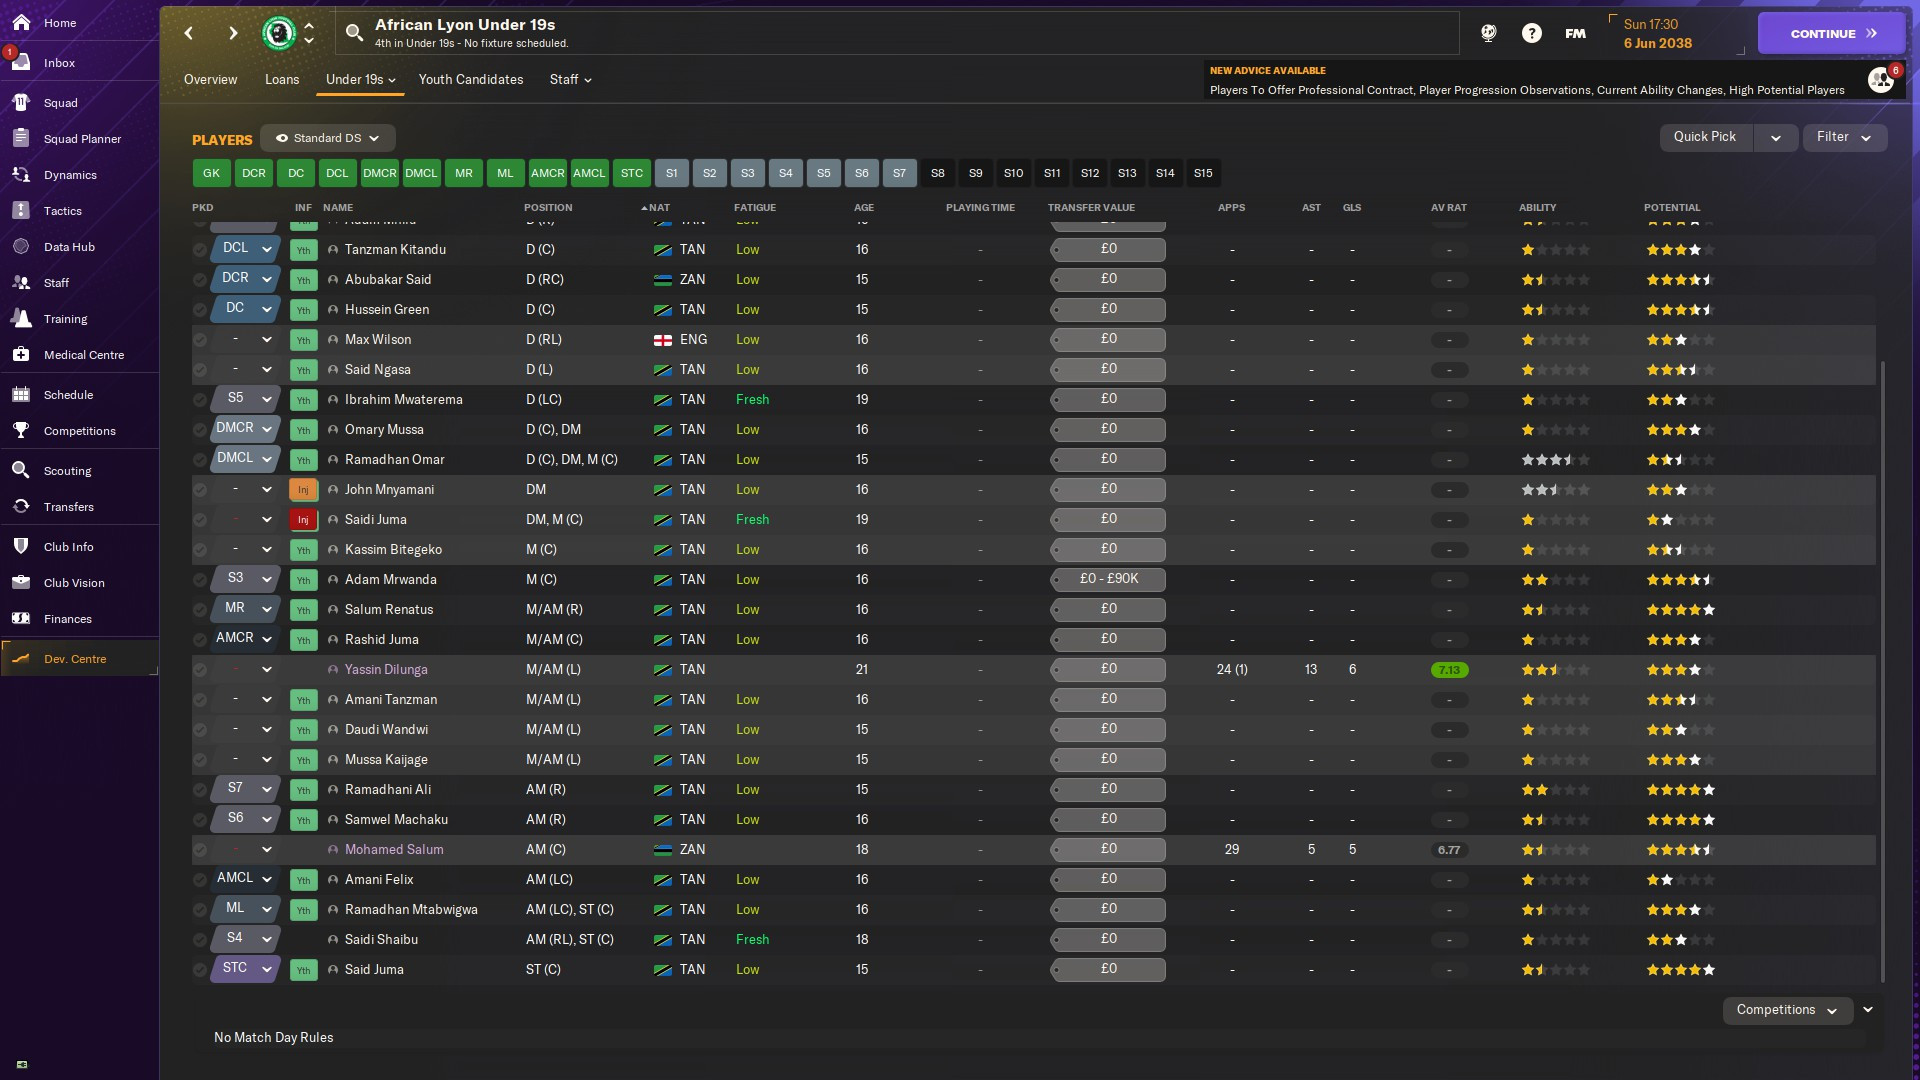Open the Inbox sidebar icon
1920x1080 pixels.
pyautogui.click(x=21, y=62)
